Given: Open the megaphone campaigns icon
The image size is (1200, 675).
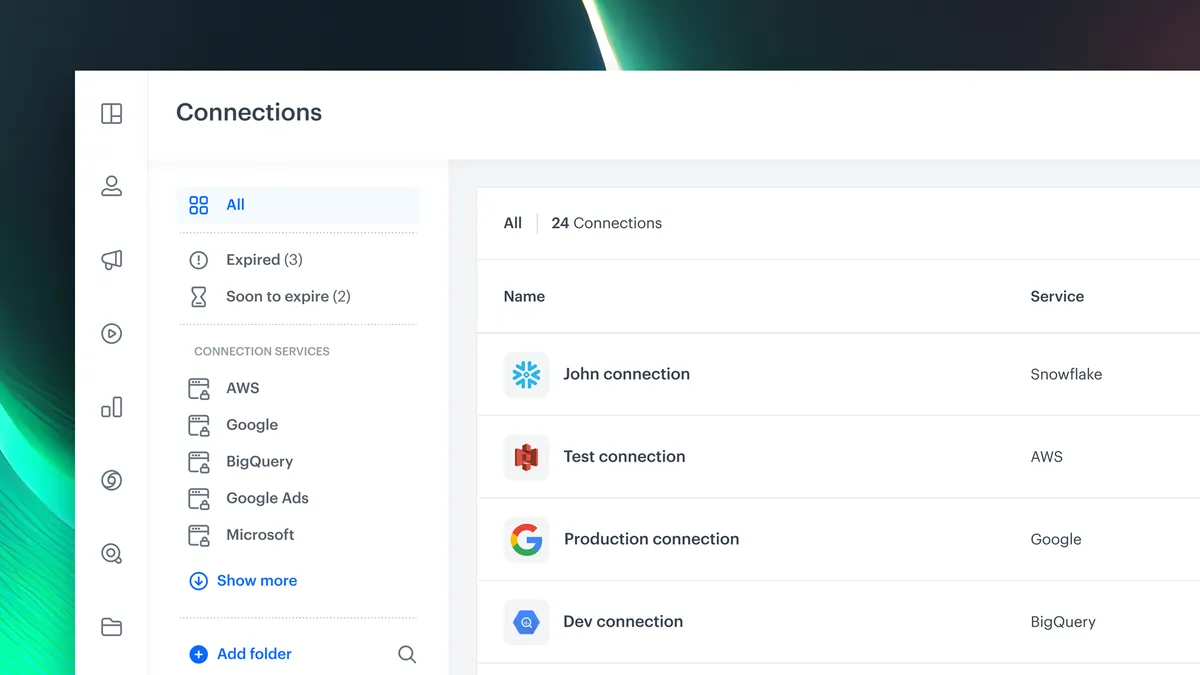Looking at the screenshot, I should [111, 260].
